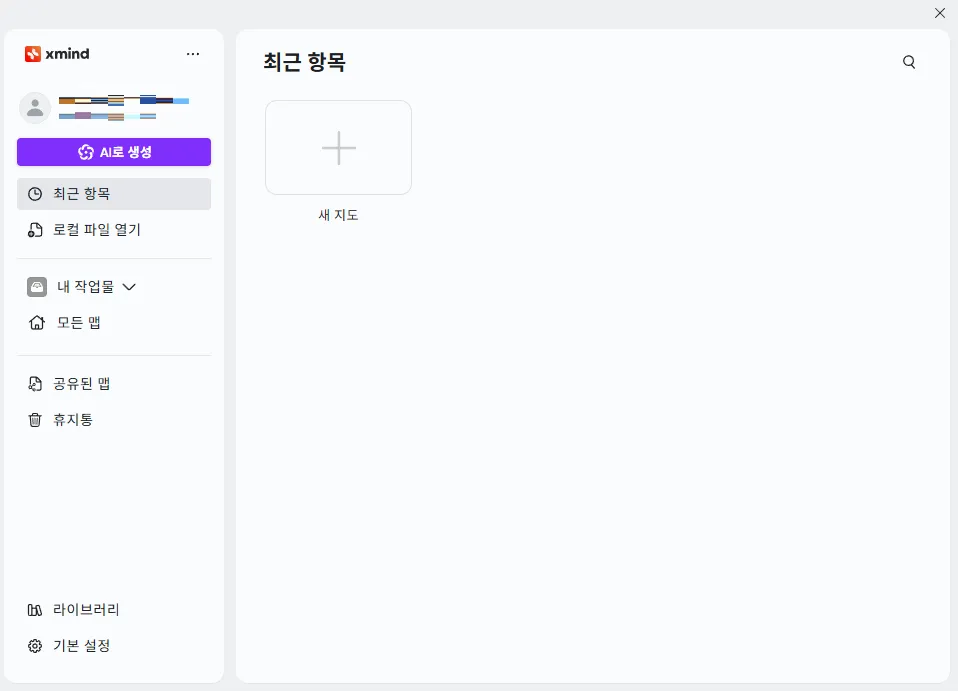This screenshot has height=691, width=958.
Task: Click the shared file icon beside 공유된 맵
Action: [x=35, y=383]
